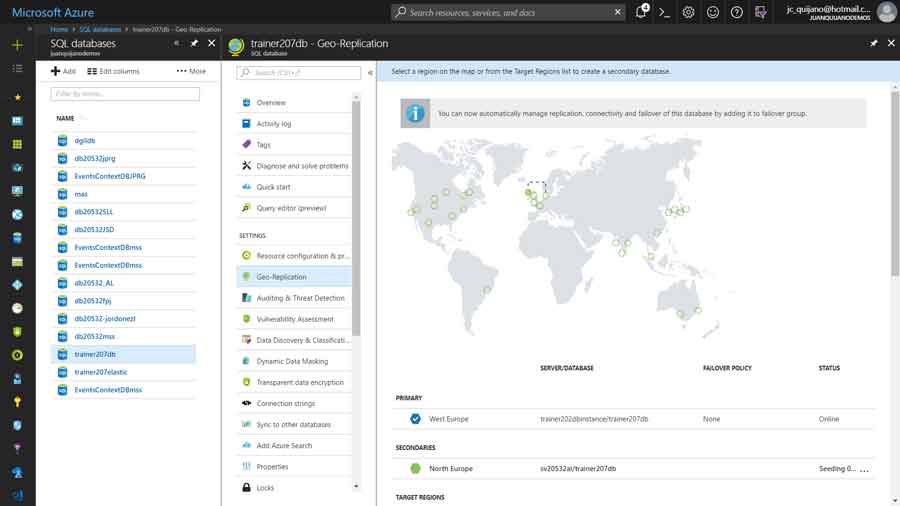
Task: Open all services list icon in sidebar
Action: 17,69
